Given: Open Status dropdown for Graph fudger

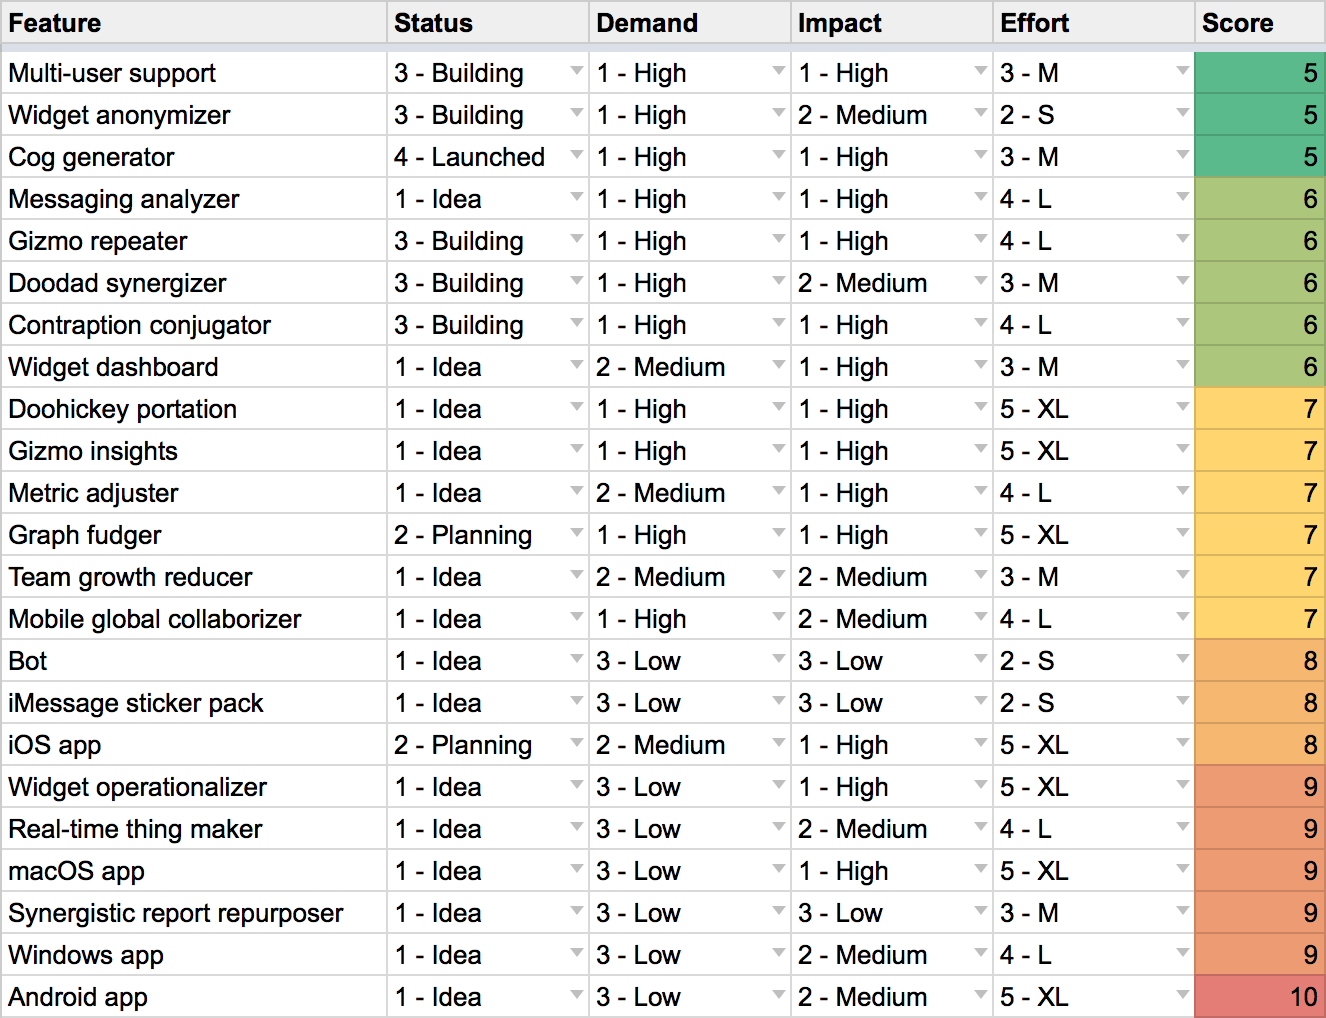Looking at the screenshot, I should click(x=576, y=534).
